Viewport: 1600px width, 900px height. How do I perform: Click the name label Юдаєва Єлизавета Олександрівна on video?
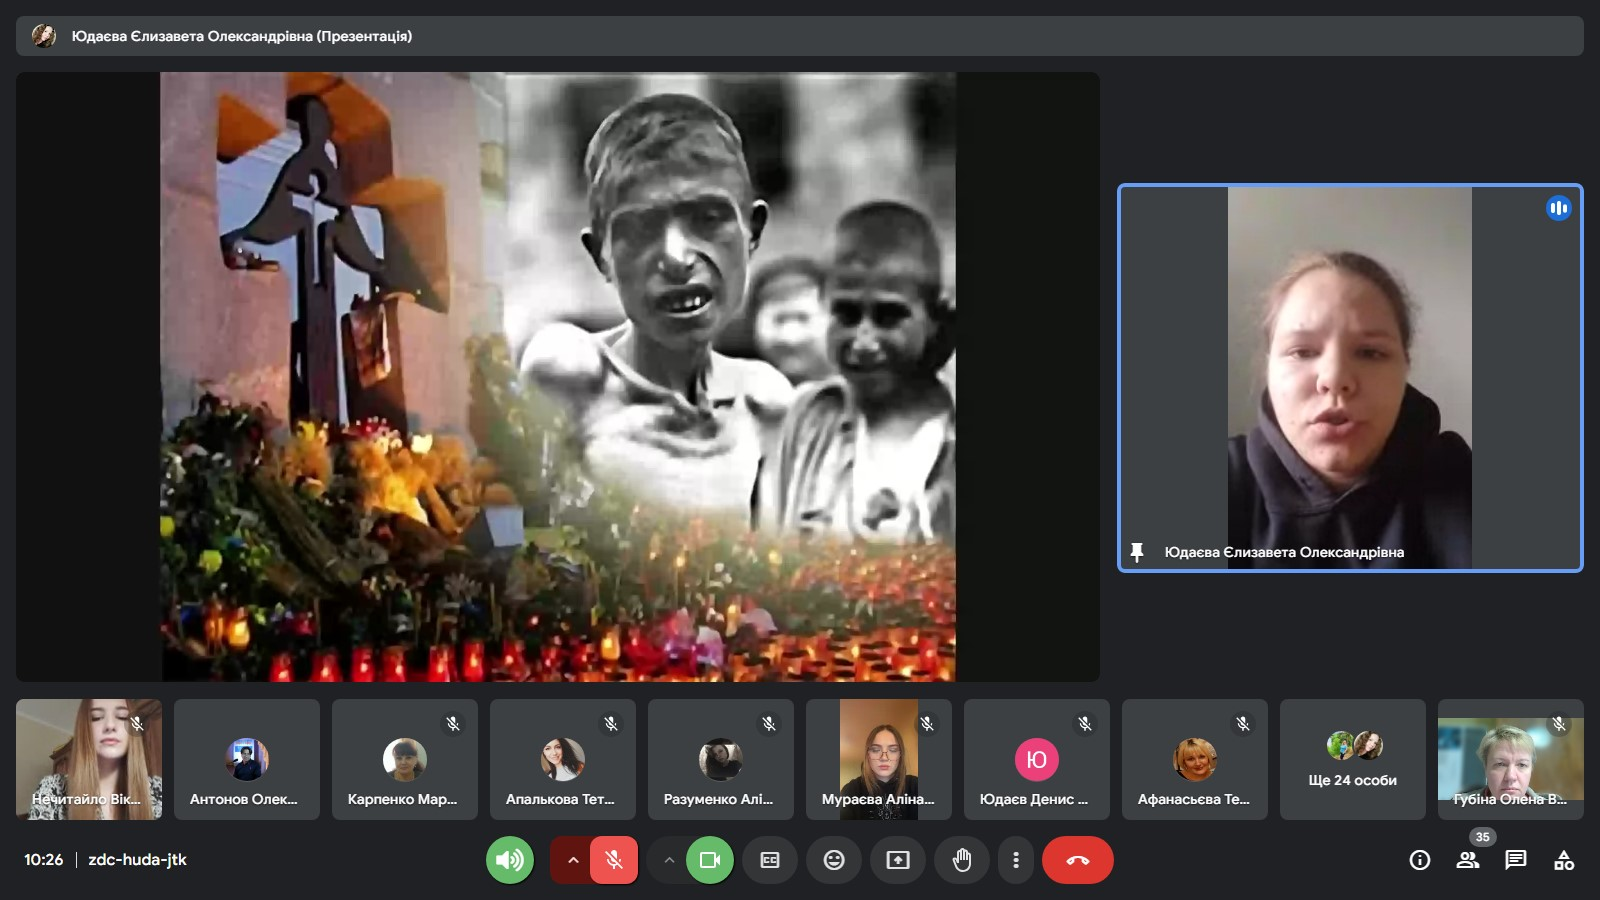tap(1284, 552)
